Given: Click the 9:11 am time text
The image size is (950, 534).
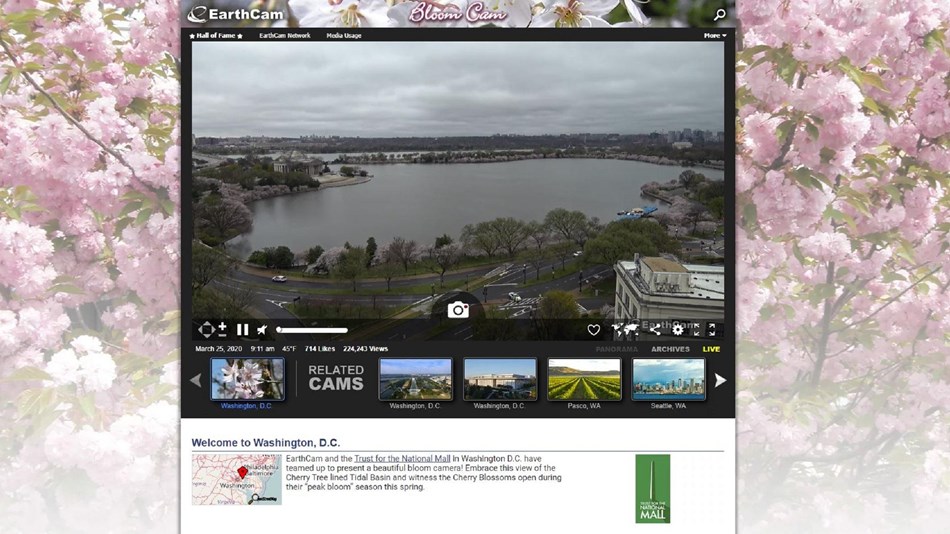Looking at the screenshot, I should tap(262, 349).
